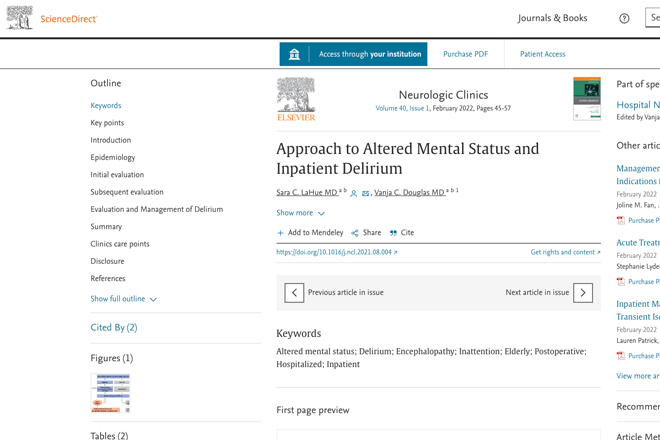Open Volume 40, Issue 1 link
Viewport: 660px width, 440px height.
tap(402, 108)
